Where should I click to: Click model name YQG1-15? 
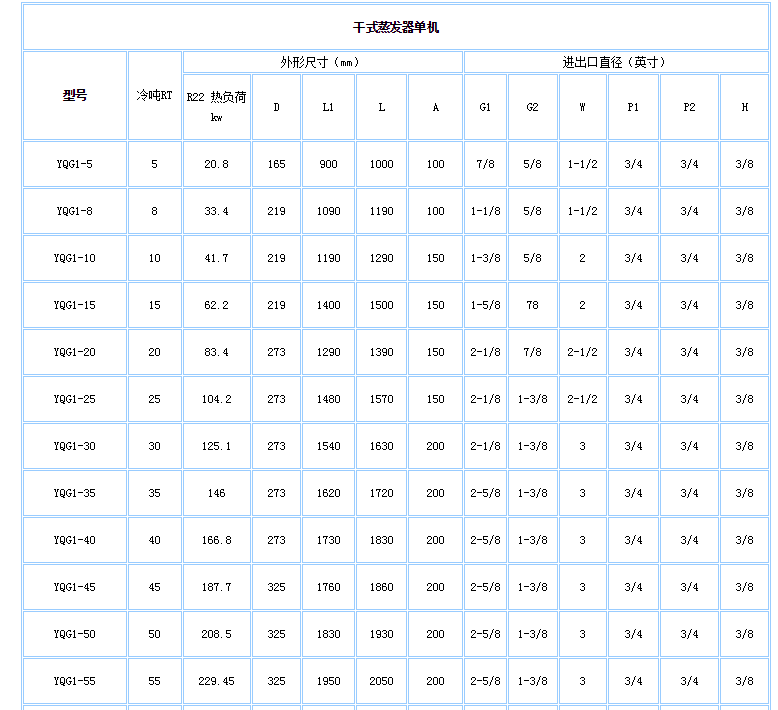(x=75, y=305)
